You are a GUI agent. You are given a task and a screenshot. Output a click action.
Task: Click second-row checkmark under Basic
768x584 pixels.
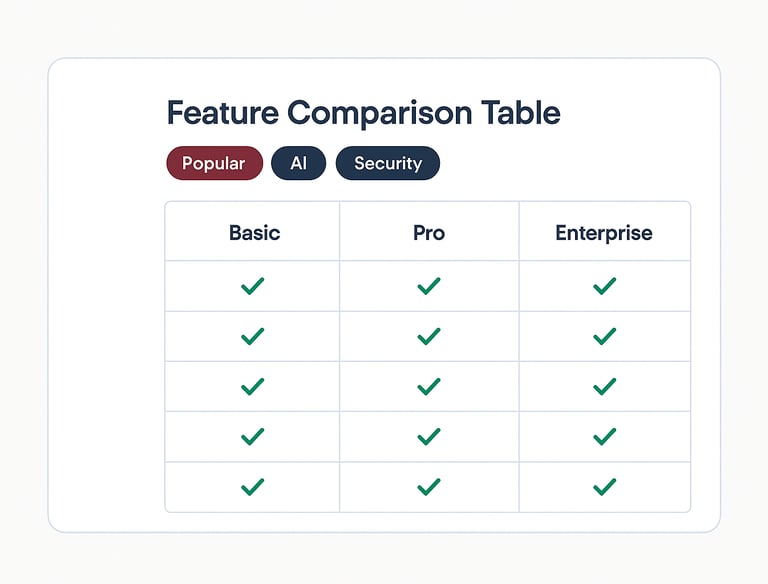point(253,337)
